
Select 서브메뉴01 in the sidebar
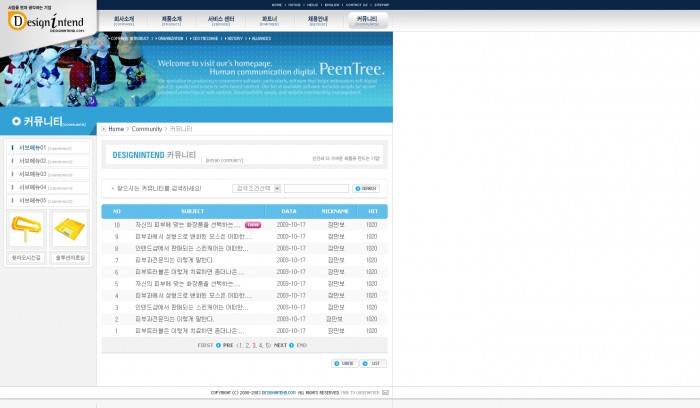point(48,148)
